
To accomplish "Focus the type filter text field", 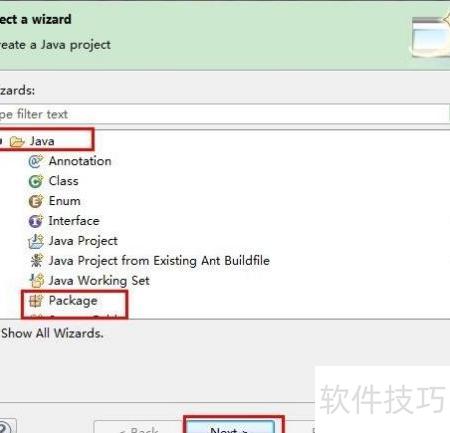I will [224, 114].
